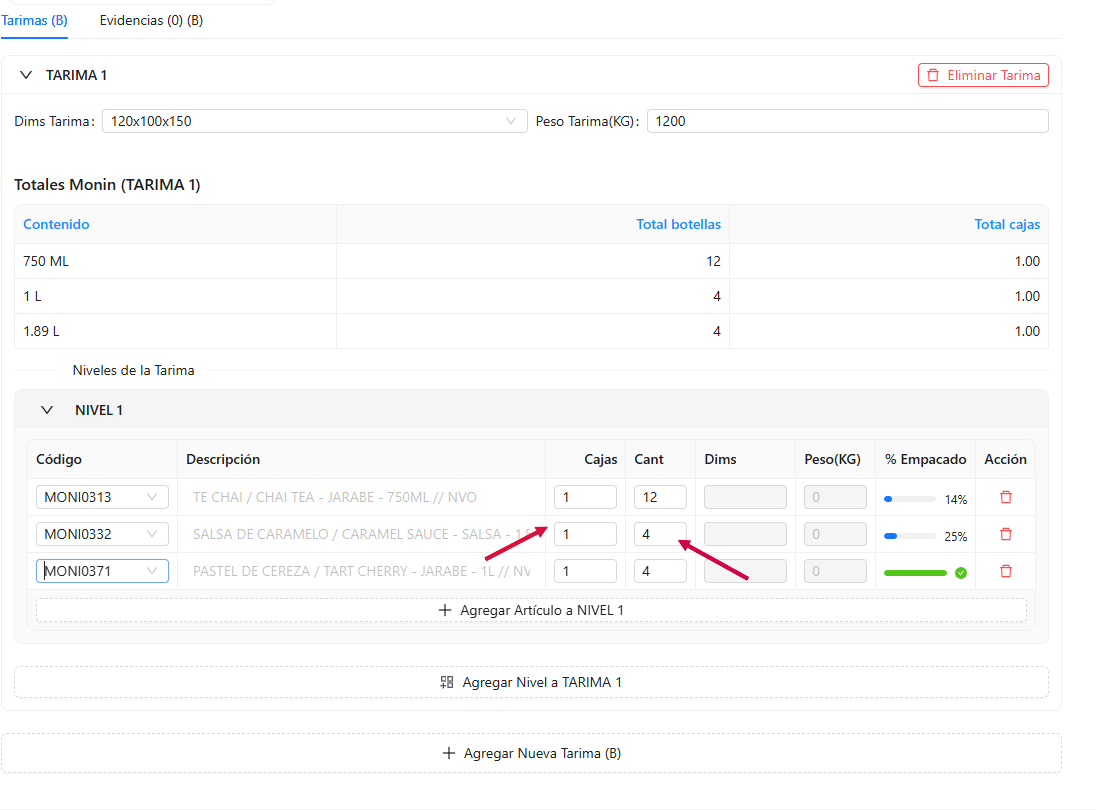1096x810 pixels.
Task: Delete the MONI0332 row with trash icon
Action: click(1006, 534)
